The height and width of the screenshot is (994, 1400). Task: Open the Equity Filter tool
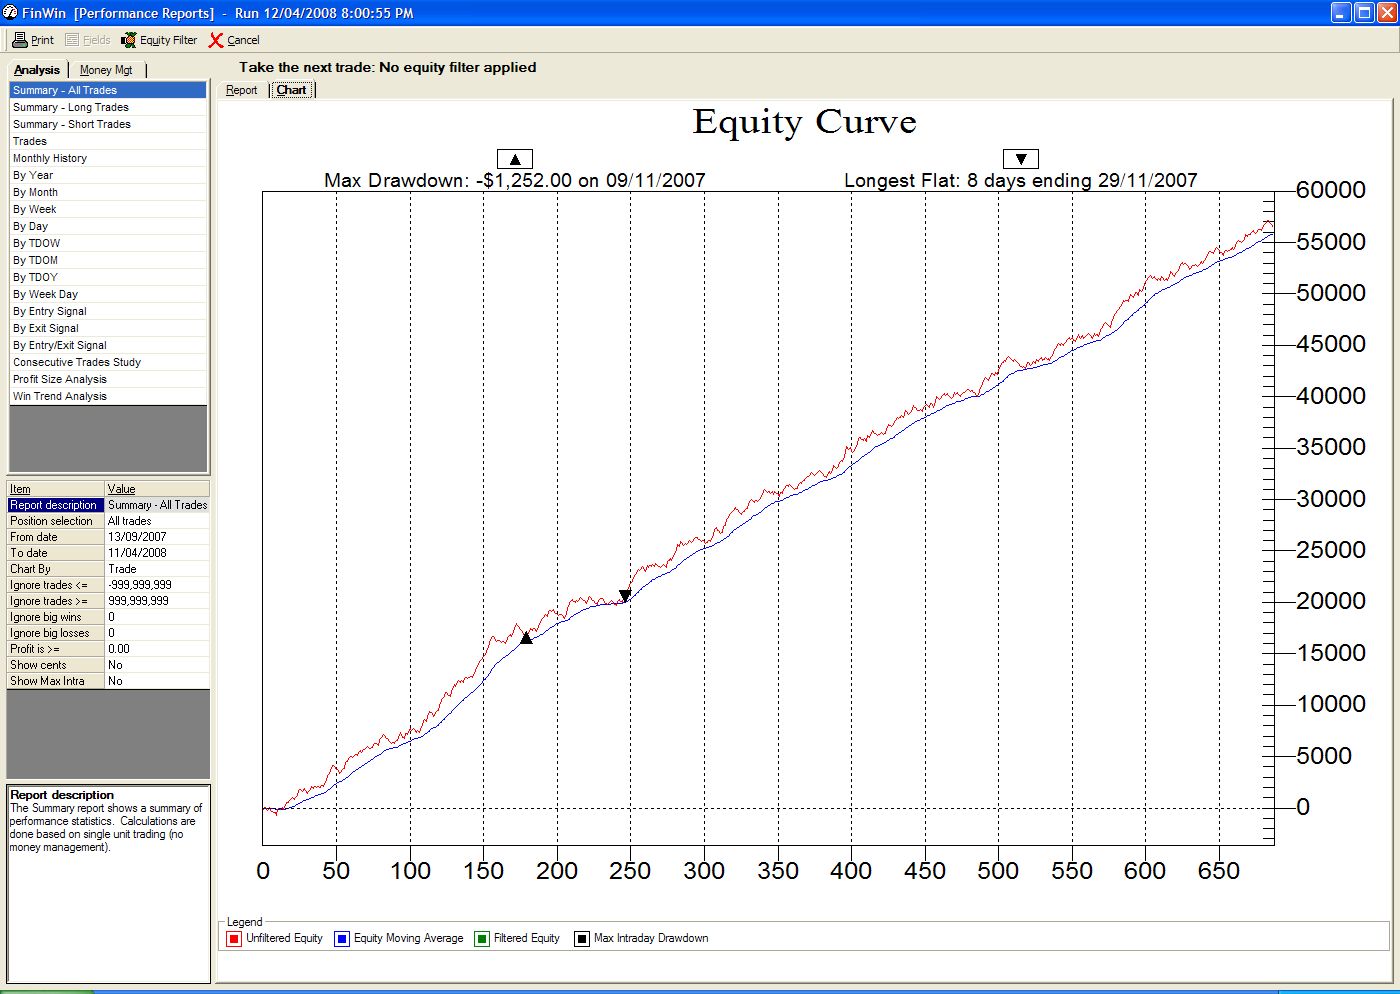point(159,40)
